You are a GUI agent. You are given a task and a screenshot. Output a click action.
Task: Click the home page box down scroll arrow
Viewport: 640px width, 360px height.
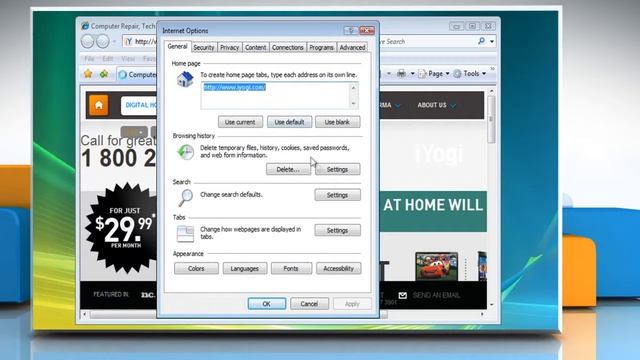(x=353, y=104)
